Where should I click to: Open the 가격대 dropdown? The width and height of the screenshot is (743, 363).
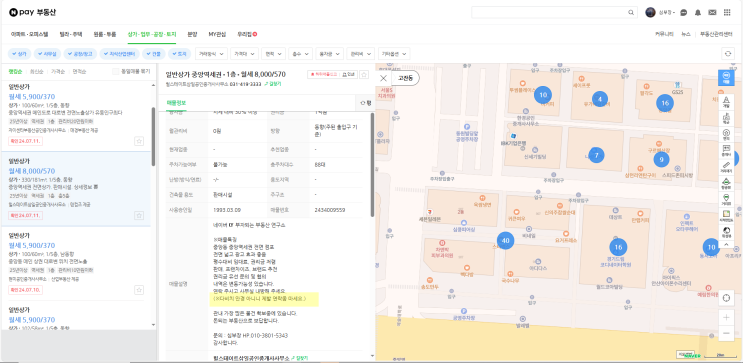tap(244, 54)
